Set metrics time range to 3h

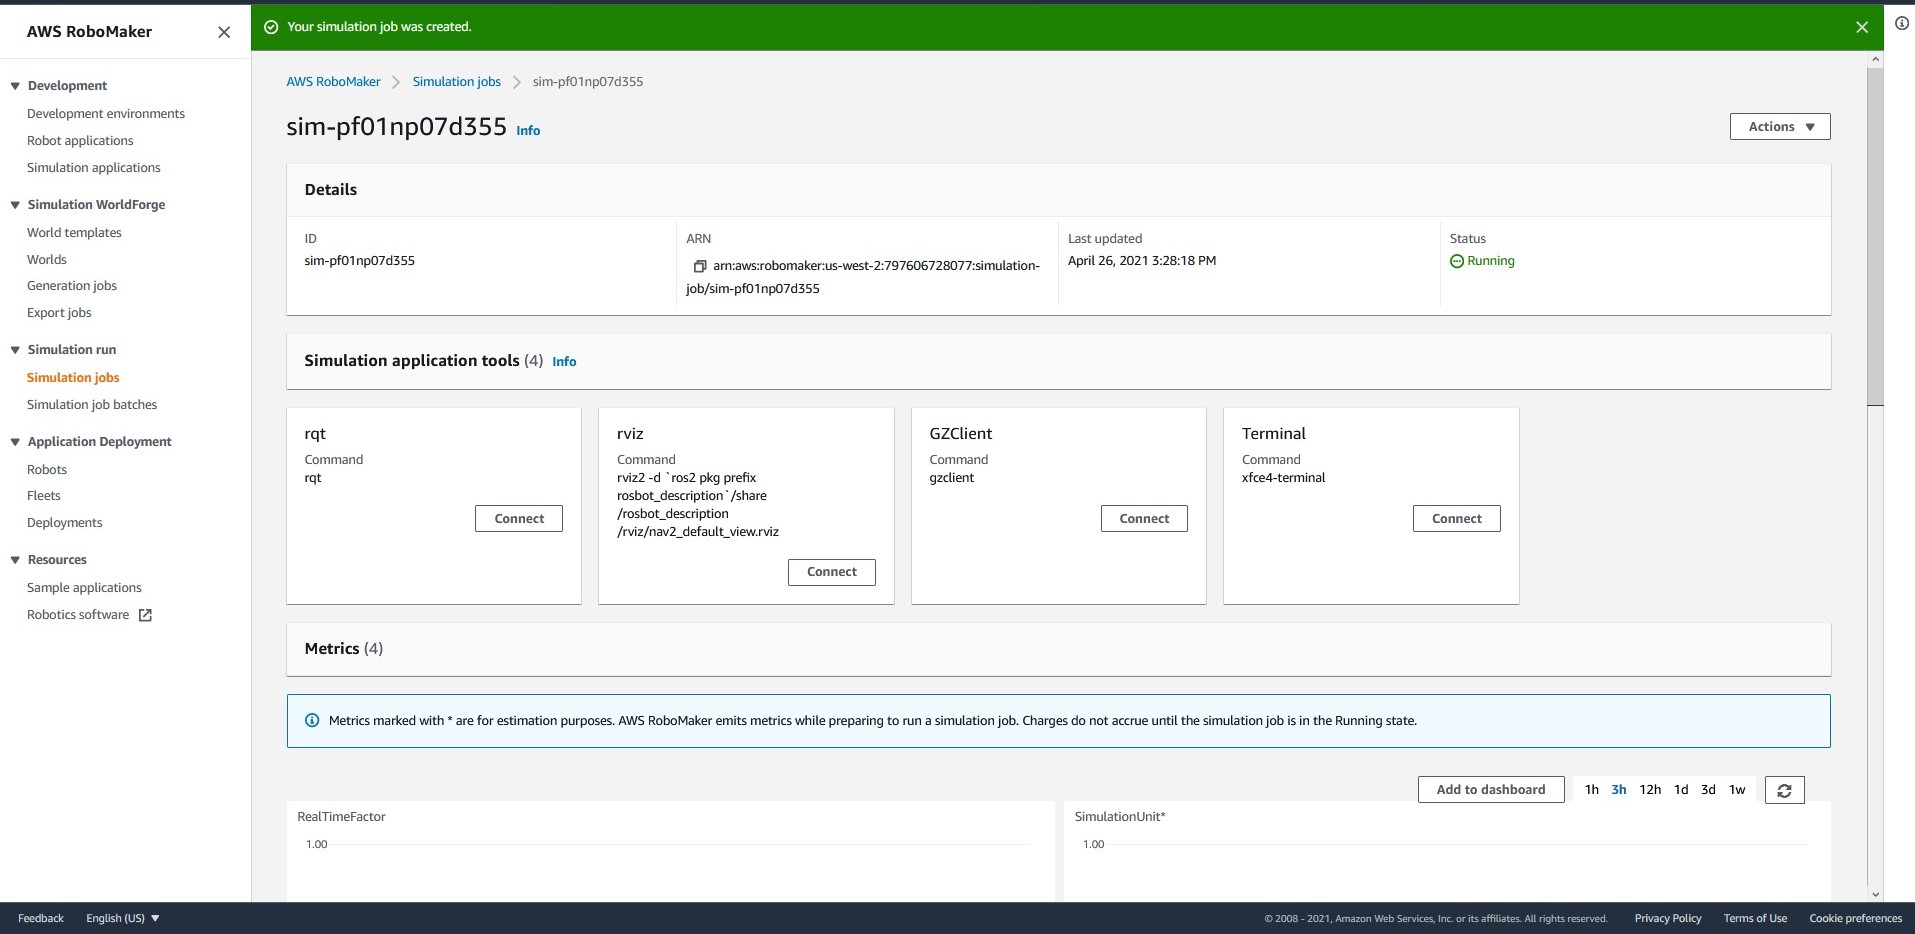(x=1619, y=790)
